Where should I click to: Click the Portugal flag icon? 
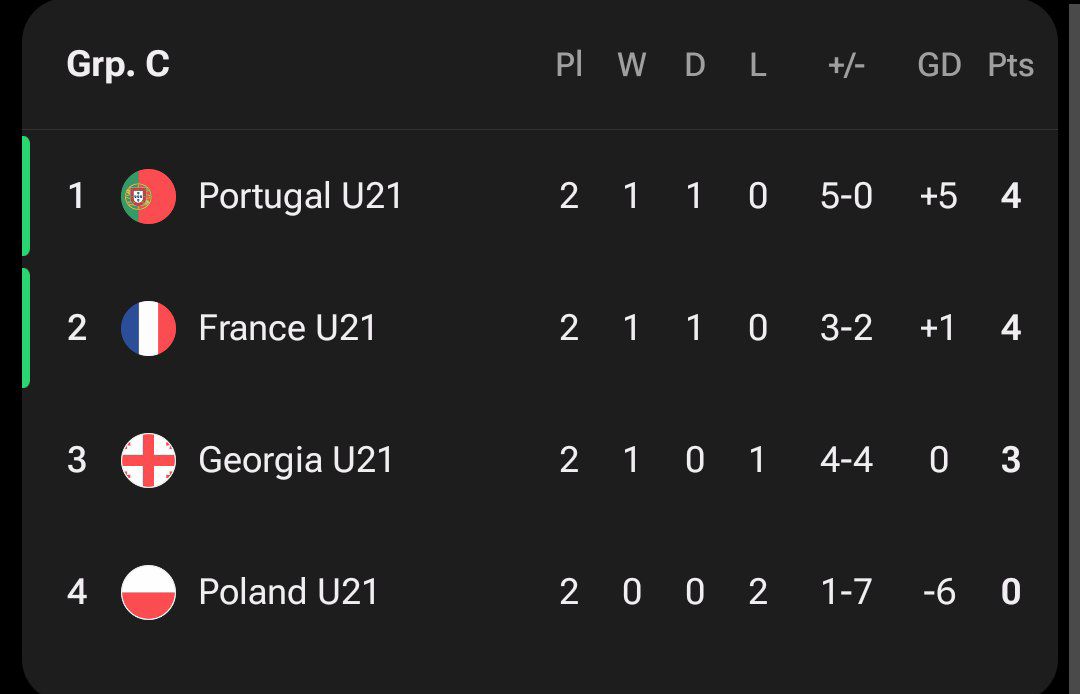[148, 196]
